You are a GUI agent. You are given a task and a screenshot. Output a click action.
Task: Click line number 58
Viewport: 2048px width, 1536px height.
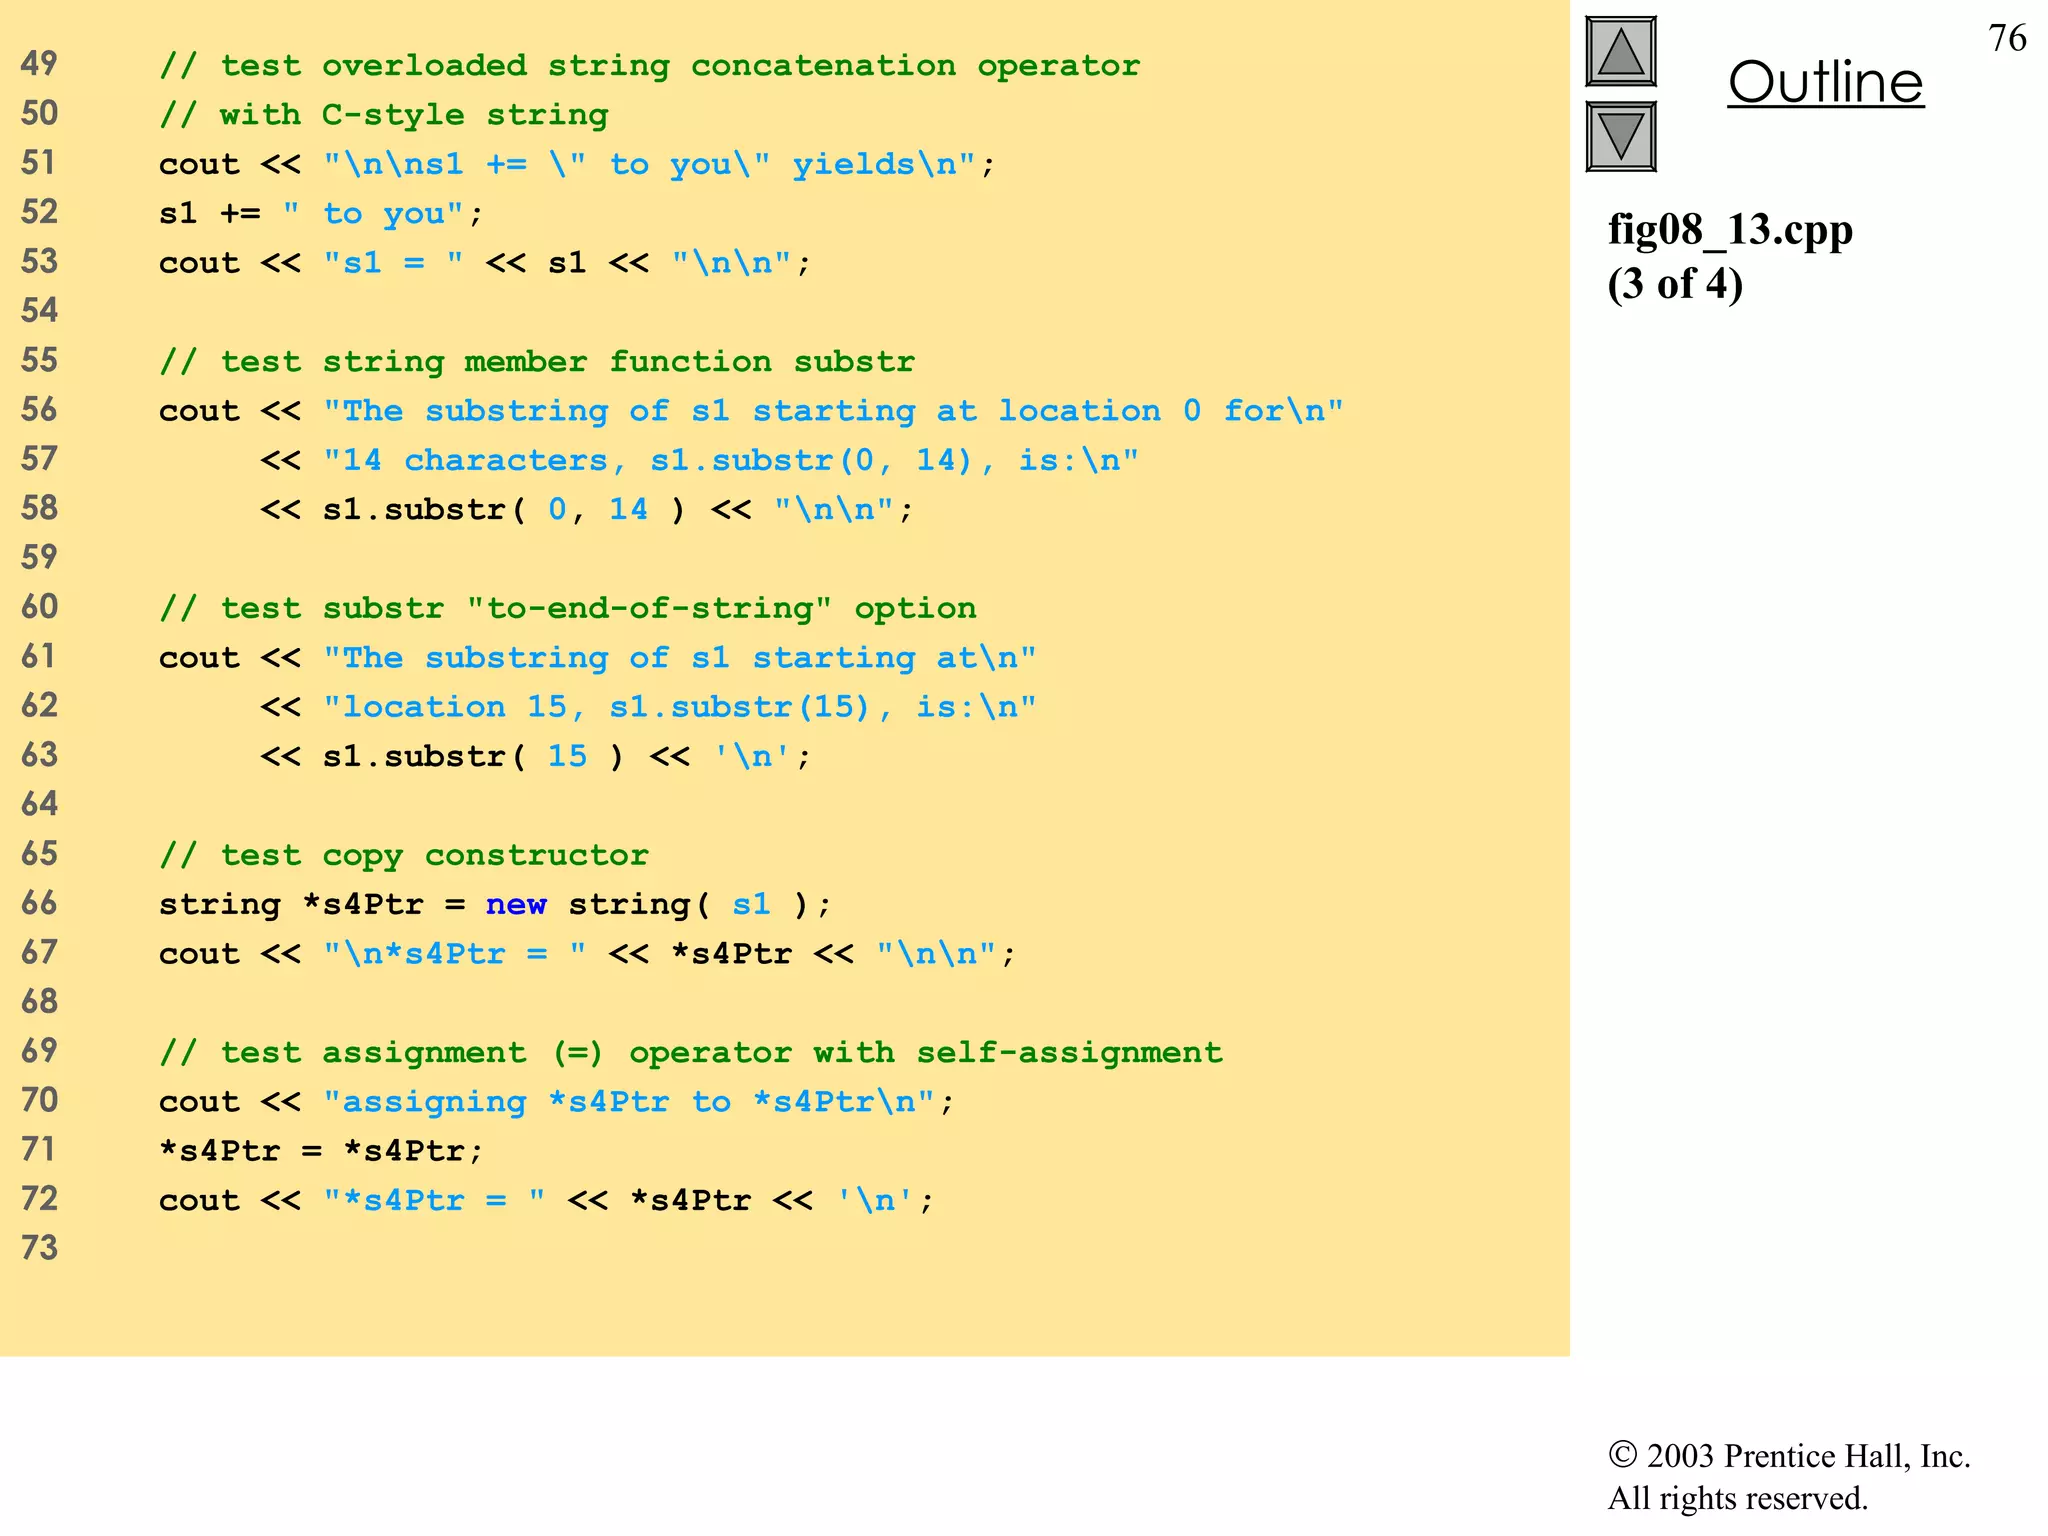coord(39,507)
